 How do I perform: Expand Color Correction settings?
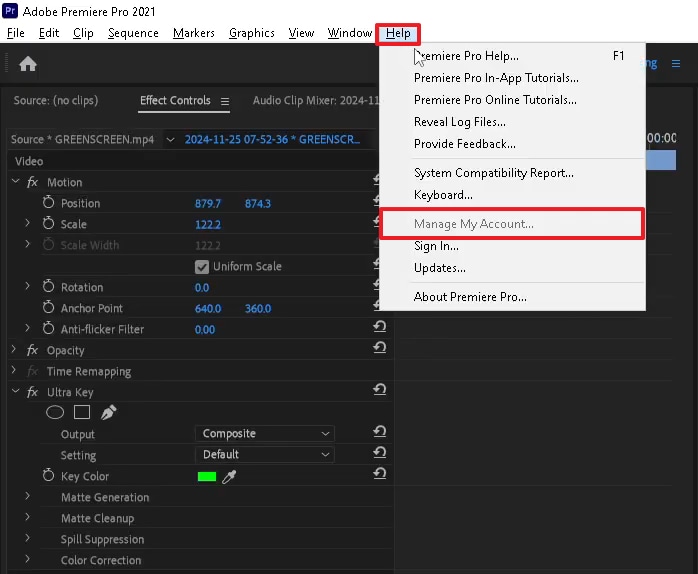pos(27,558)
